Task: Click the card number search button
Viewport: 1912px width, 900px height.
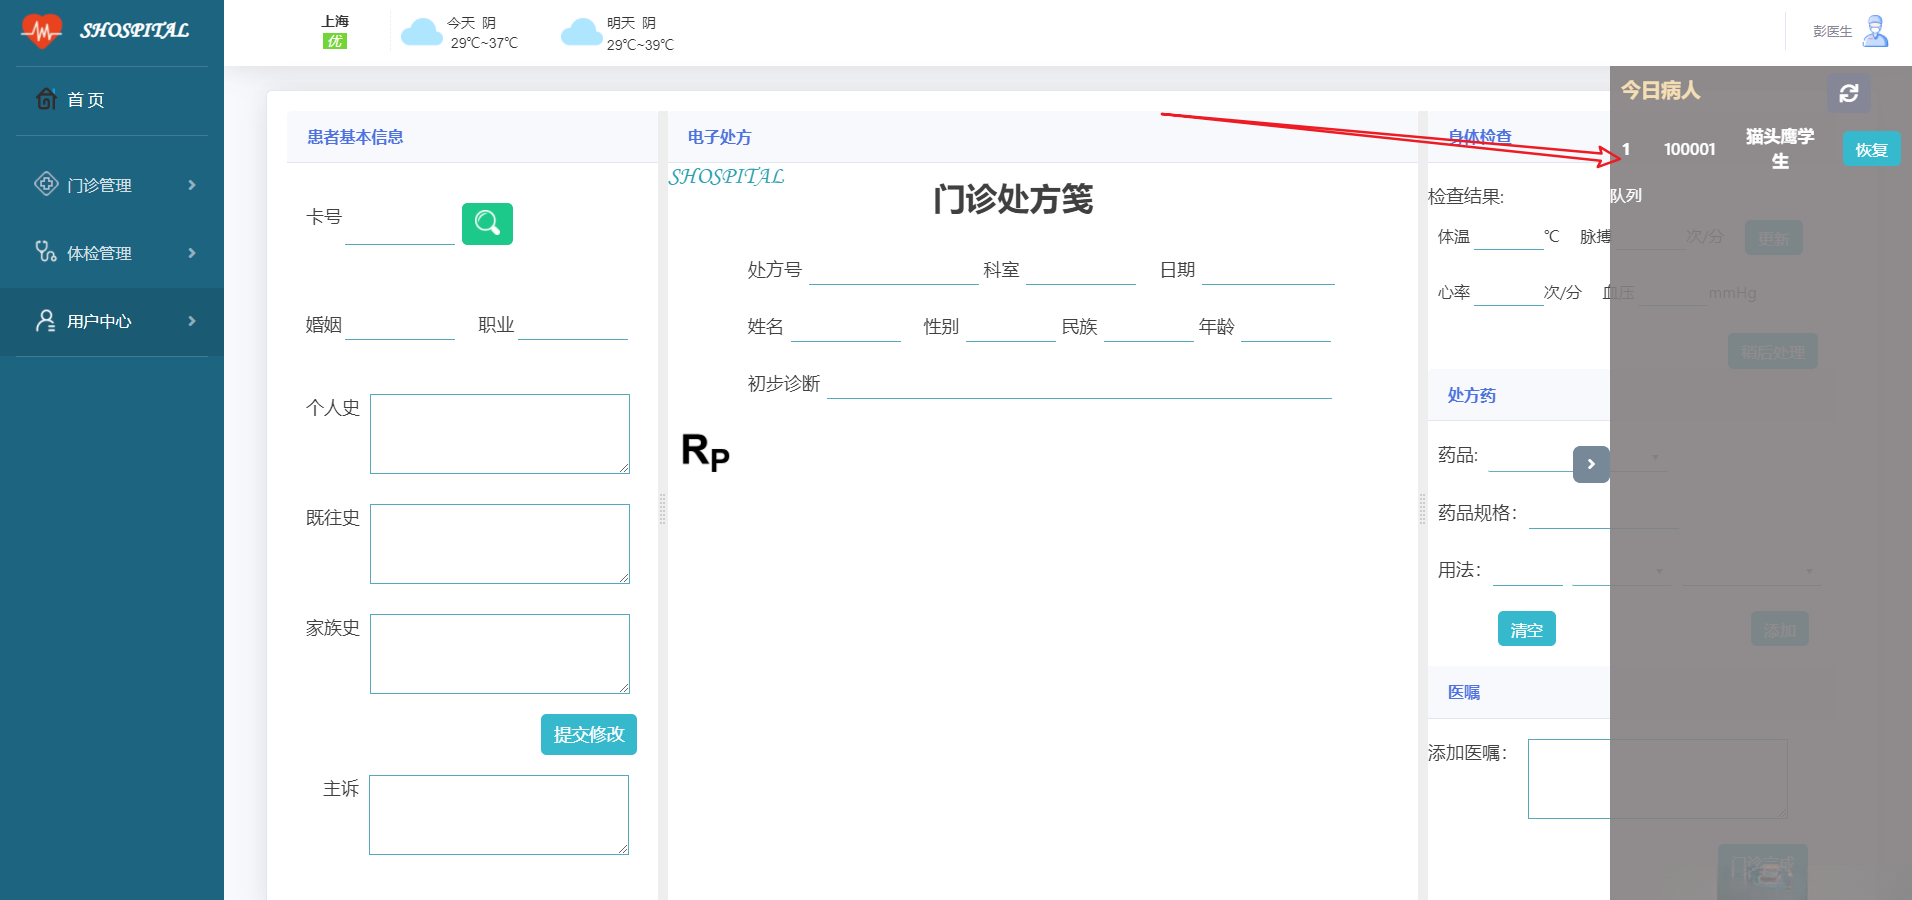Action: point(487,223)
